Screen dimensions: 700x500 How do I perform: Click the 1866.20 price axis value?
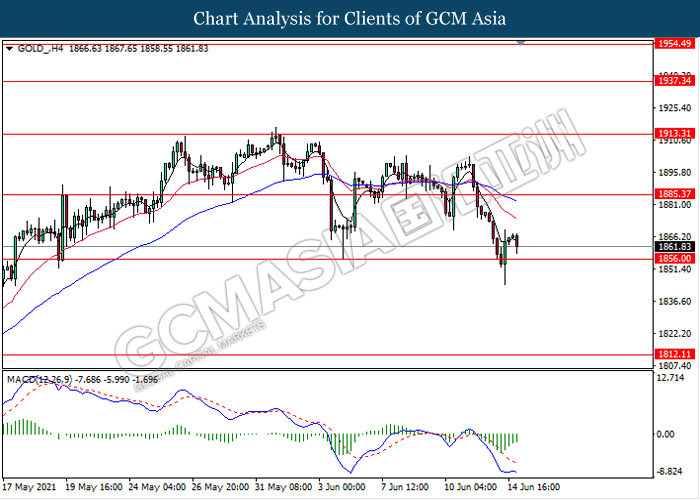pos(675,237)
